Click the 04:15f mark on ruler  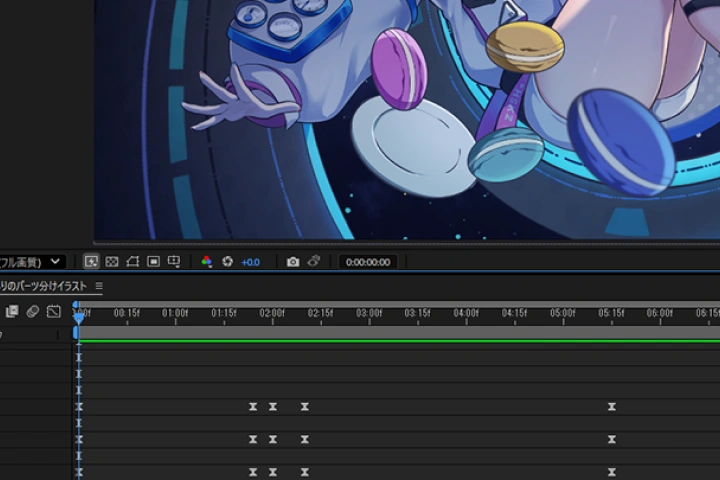[514, 313]
